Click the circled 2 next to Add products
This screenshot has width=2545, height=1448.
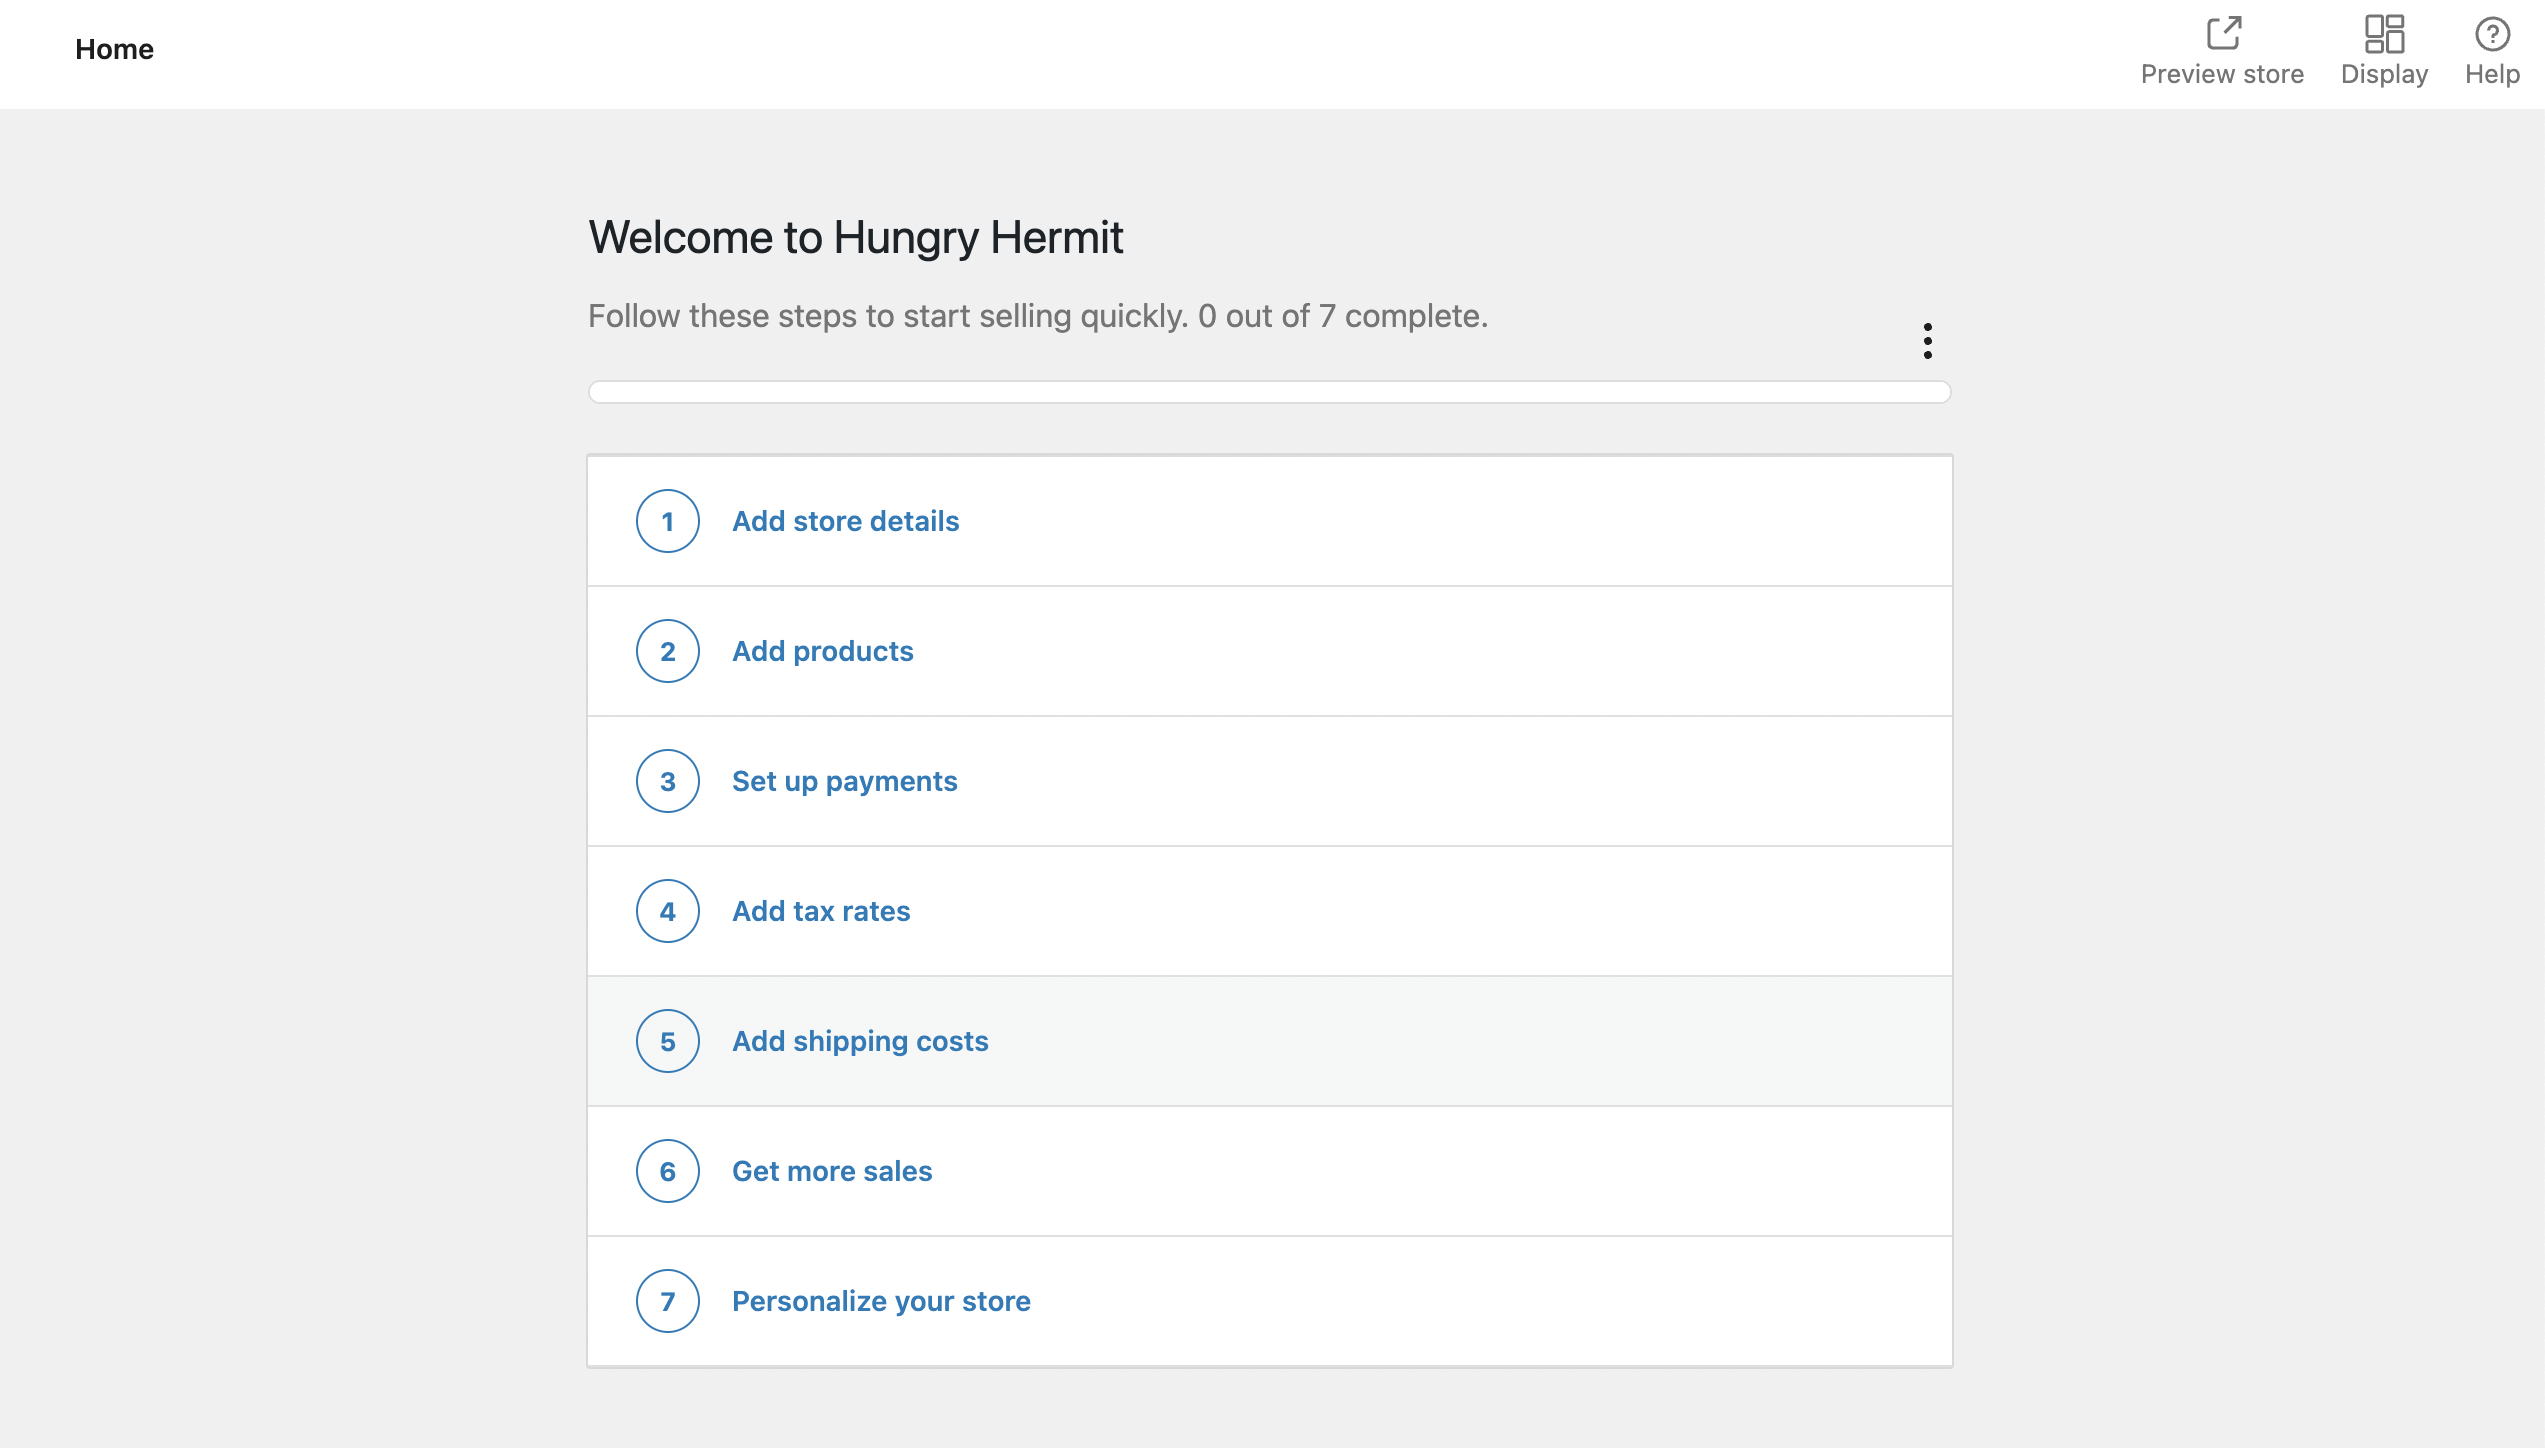tap(667, 651)
